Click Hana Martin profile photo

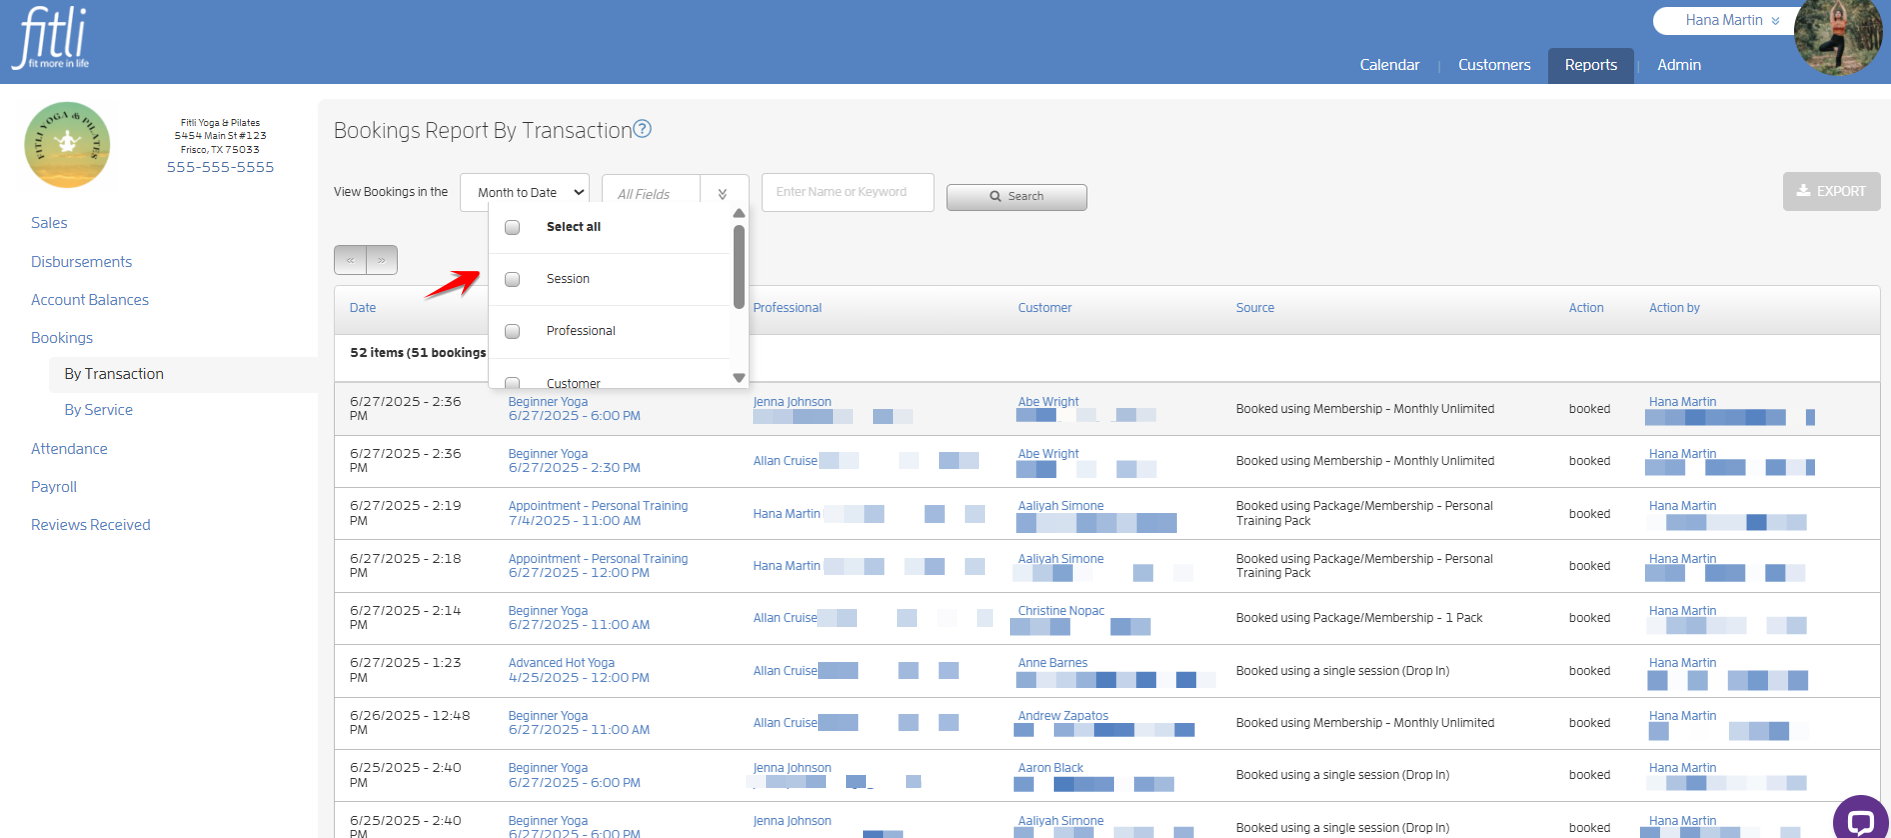click(1838, 37)
